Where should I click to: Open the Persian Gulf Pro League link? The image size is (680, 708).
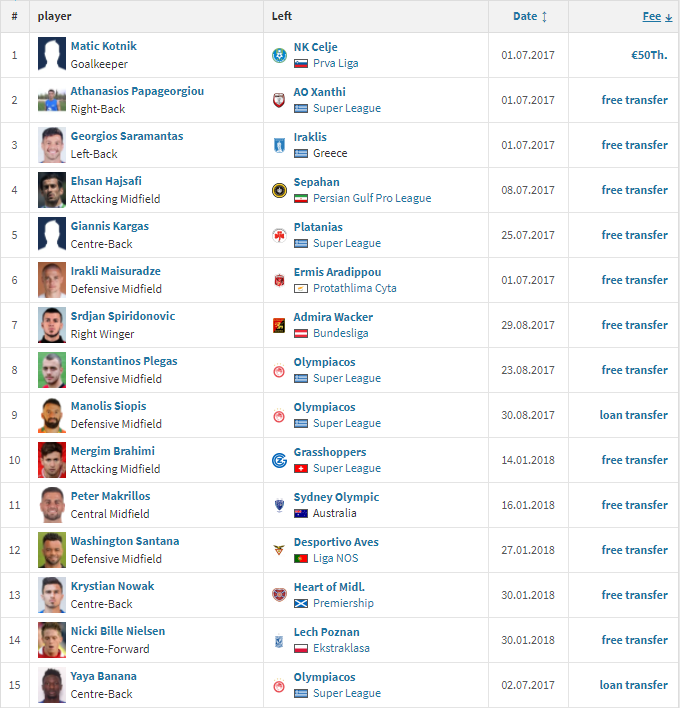[x=372, y=198]
